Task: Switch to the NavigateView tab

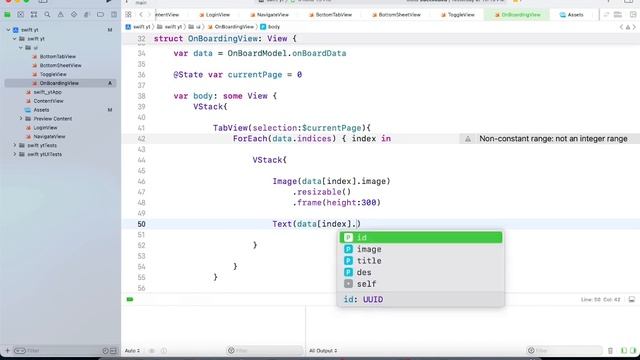Action: [x=269, y=15]
